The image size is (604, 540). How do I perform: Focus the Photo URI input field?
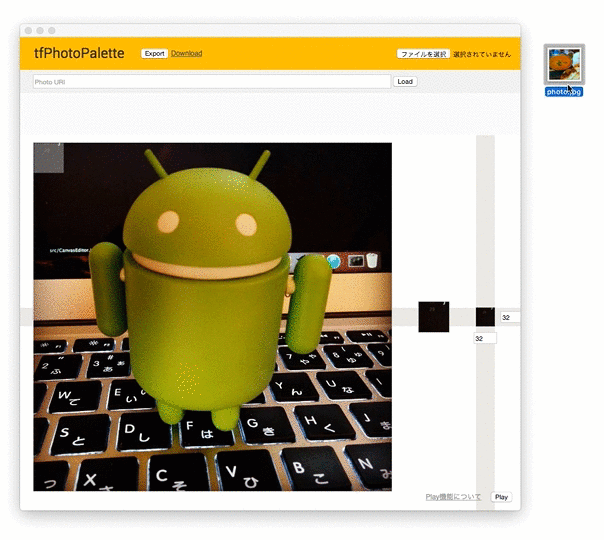click(x=212, y=82)
